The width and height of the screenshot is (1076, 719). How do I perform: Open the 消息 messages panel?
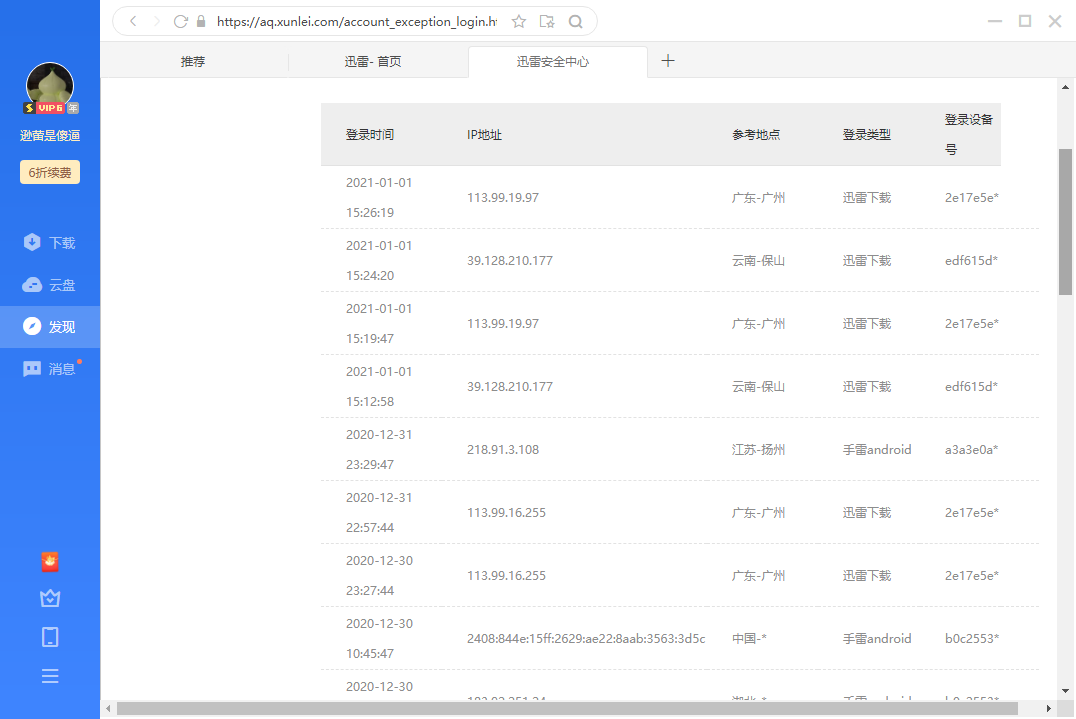pyautogui.click(x=50, y=368)
